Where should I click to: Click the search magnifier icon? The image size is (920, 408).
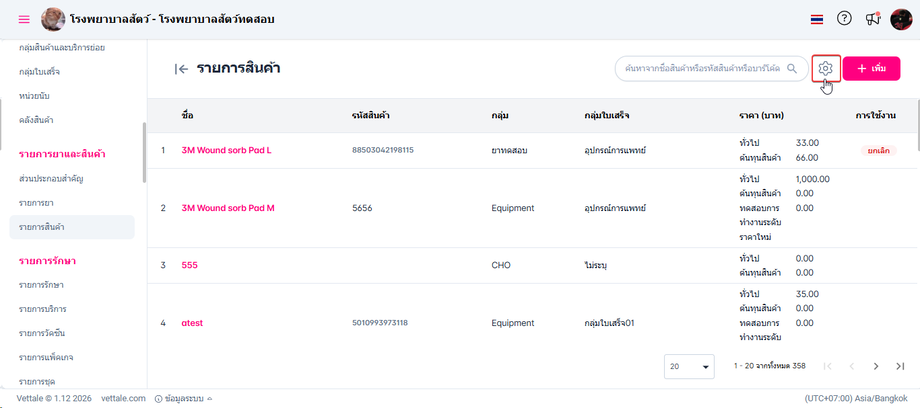point(792,68)
